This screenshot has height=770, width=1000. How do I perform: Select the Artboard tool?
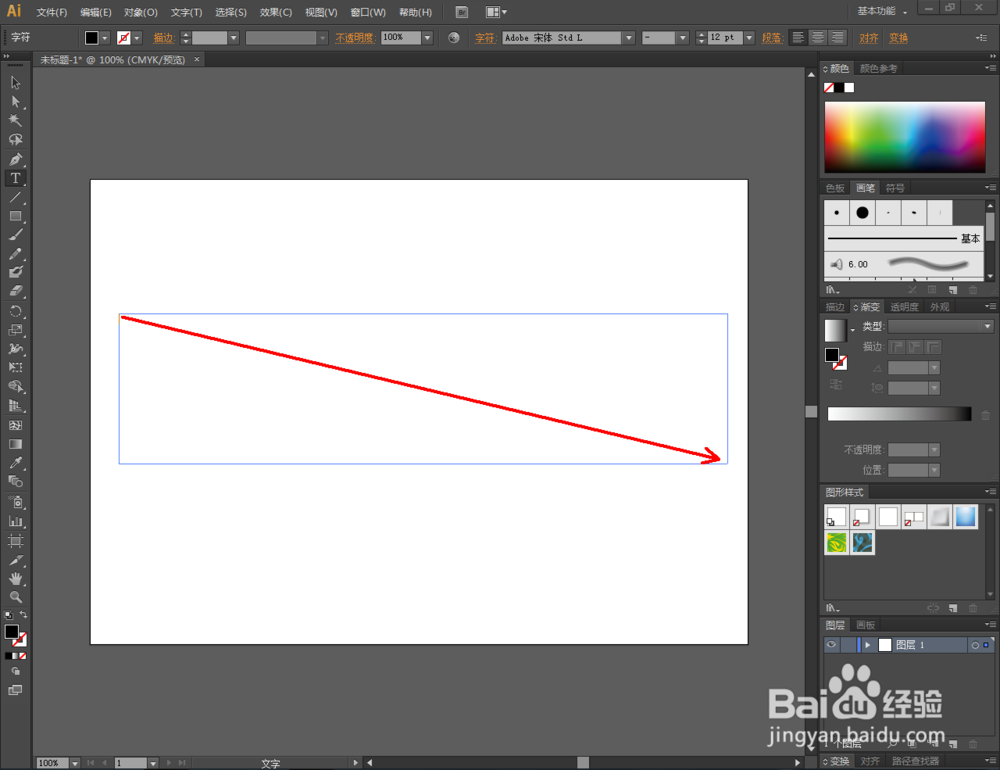tap(15, 541)
